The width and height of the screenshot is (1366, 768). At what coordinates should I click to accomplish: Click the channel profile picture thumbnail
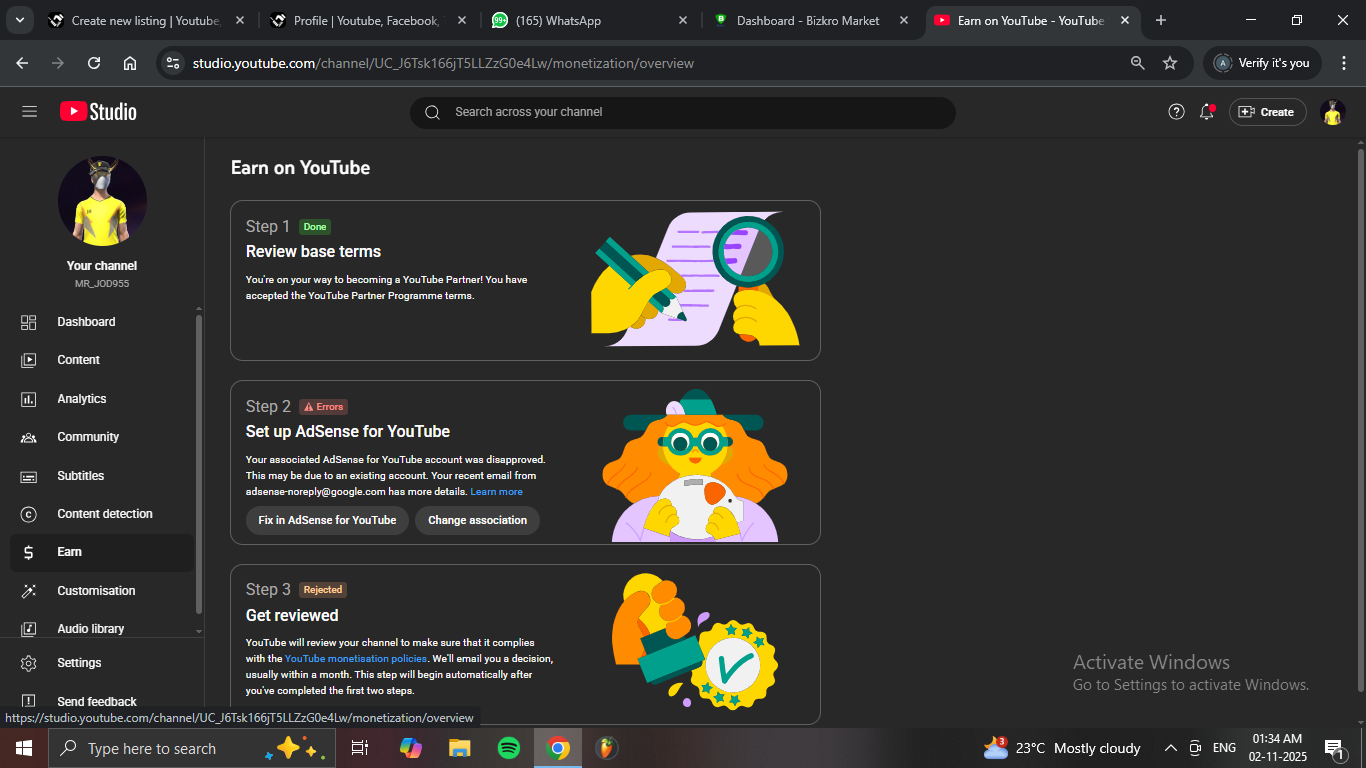(x=102, y=201)
